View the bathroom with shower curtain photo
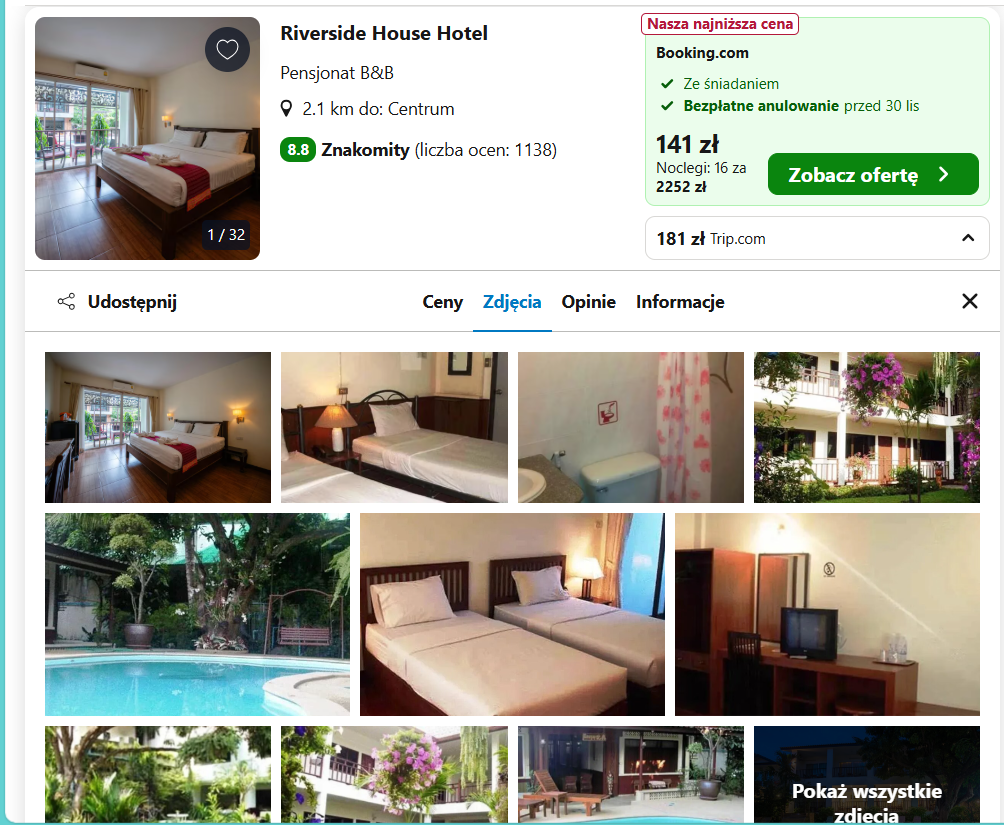The width and height of the screenshot is (1004, 825). [631, 427]
